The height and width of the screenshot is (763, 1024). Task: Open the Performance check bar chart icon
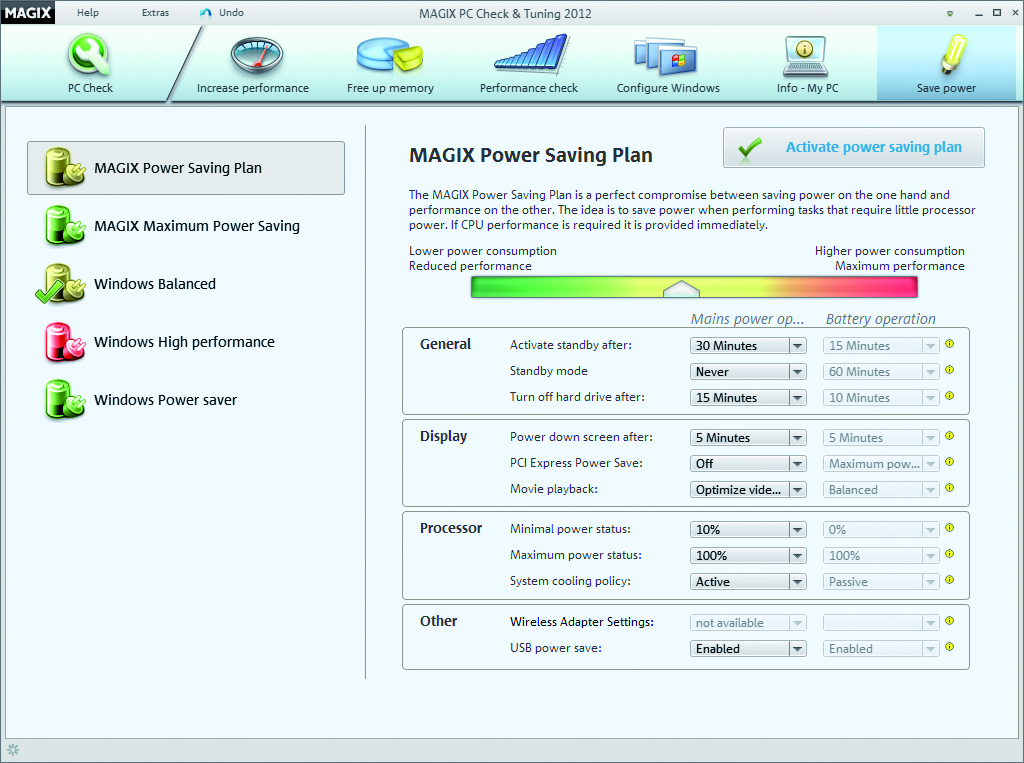pyautogui.click(x=532, y=54)
